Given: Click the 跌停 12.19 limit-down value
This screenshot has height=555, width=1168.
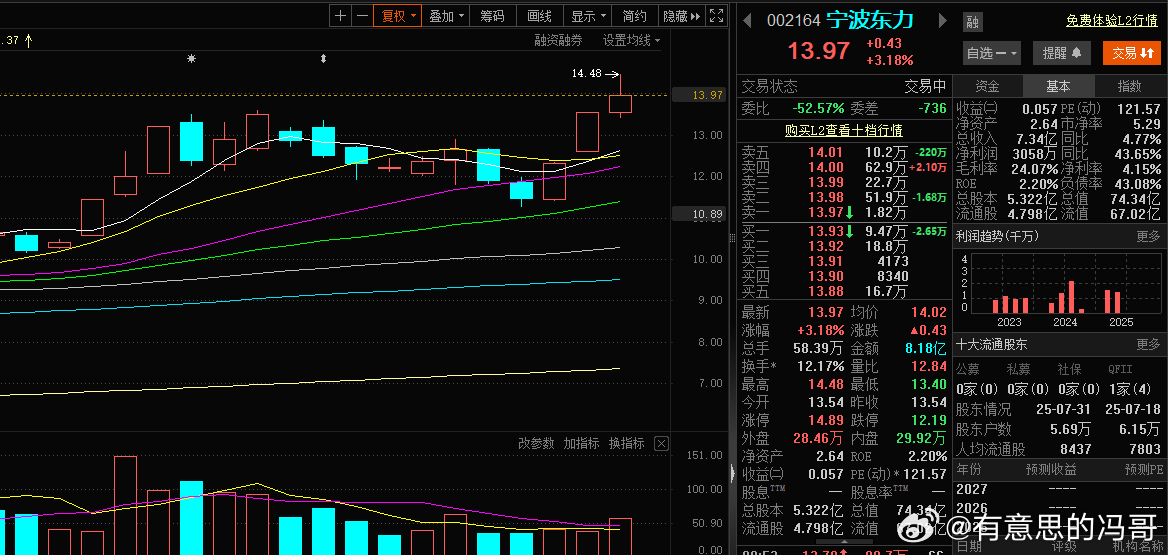Looking at the screenshot, I should point(930,420).
